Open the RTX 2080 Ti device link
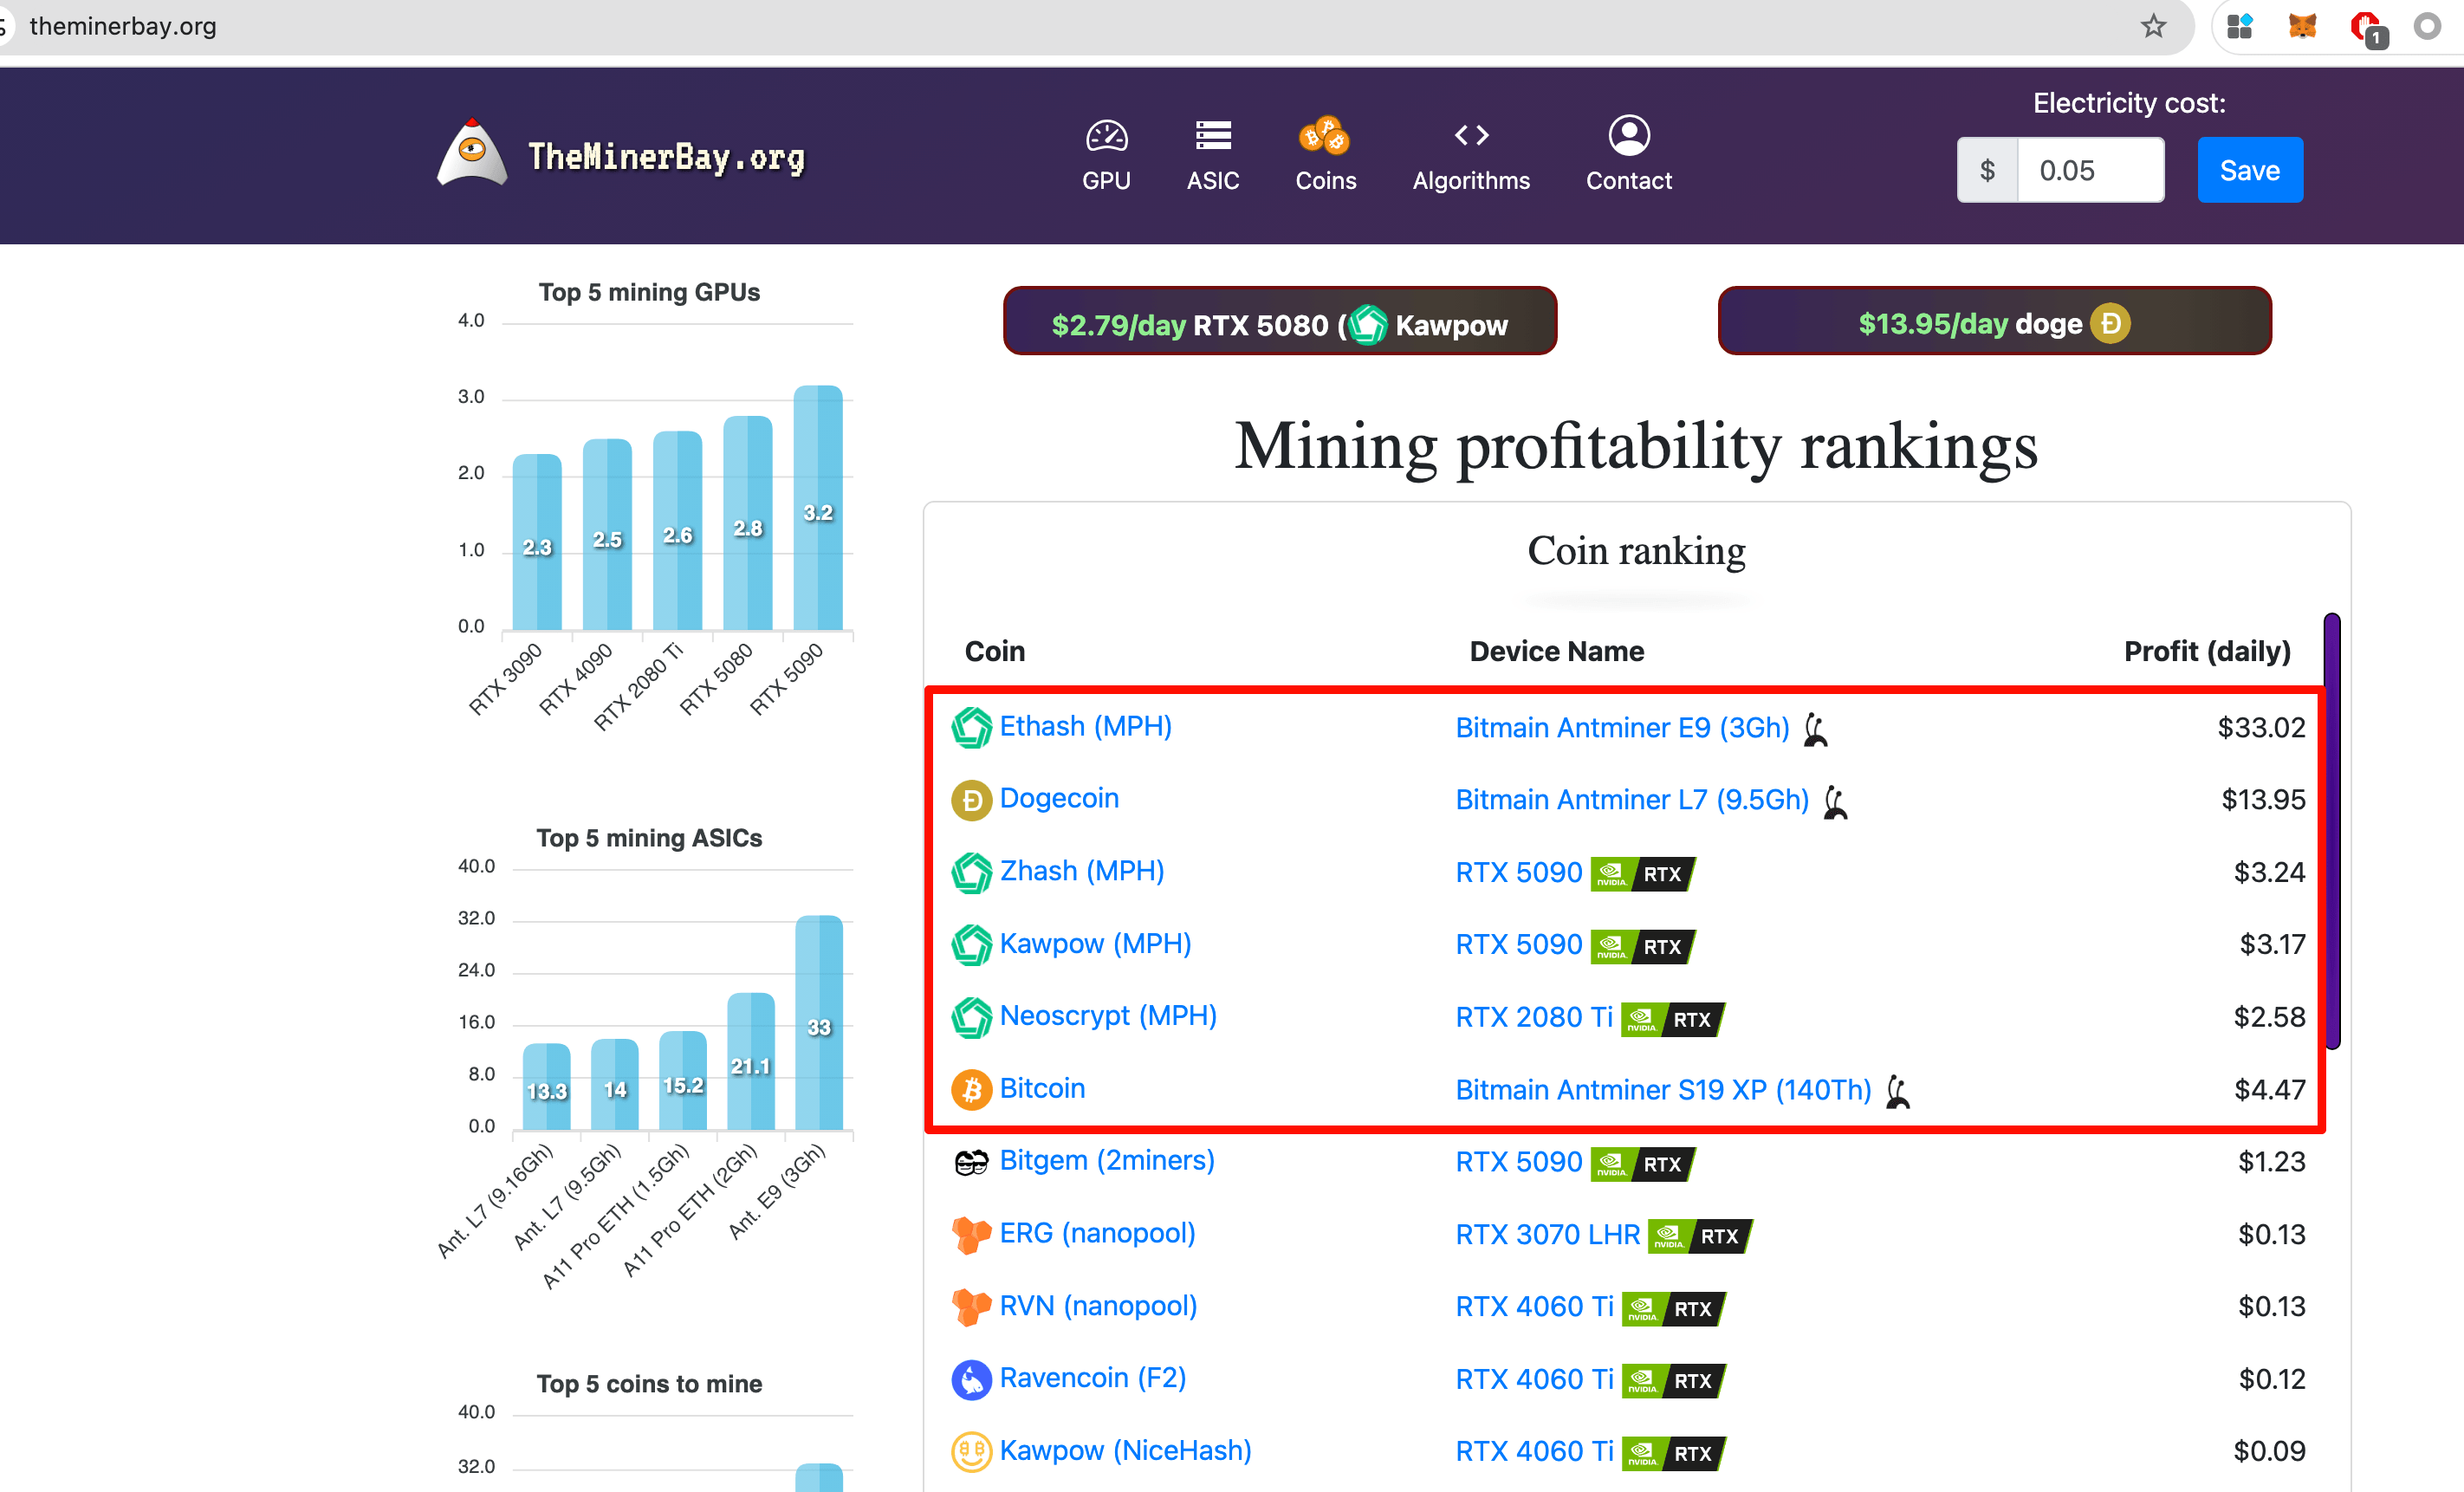2464x1492 pixels. pyautogui.click(x=1534, y=1018)
